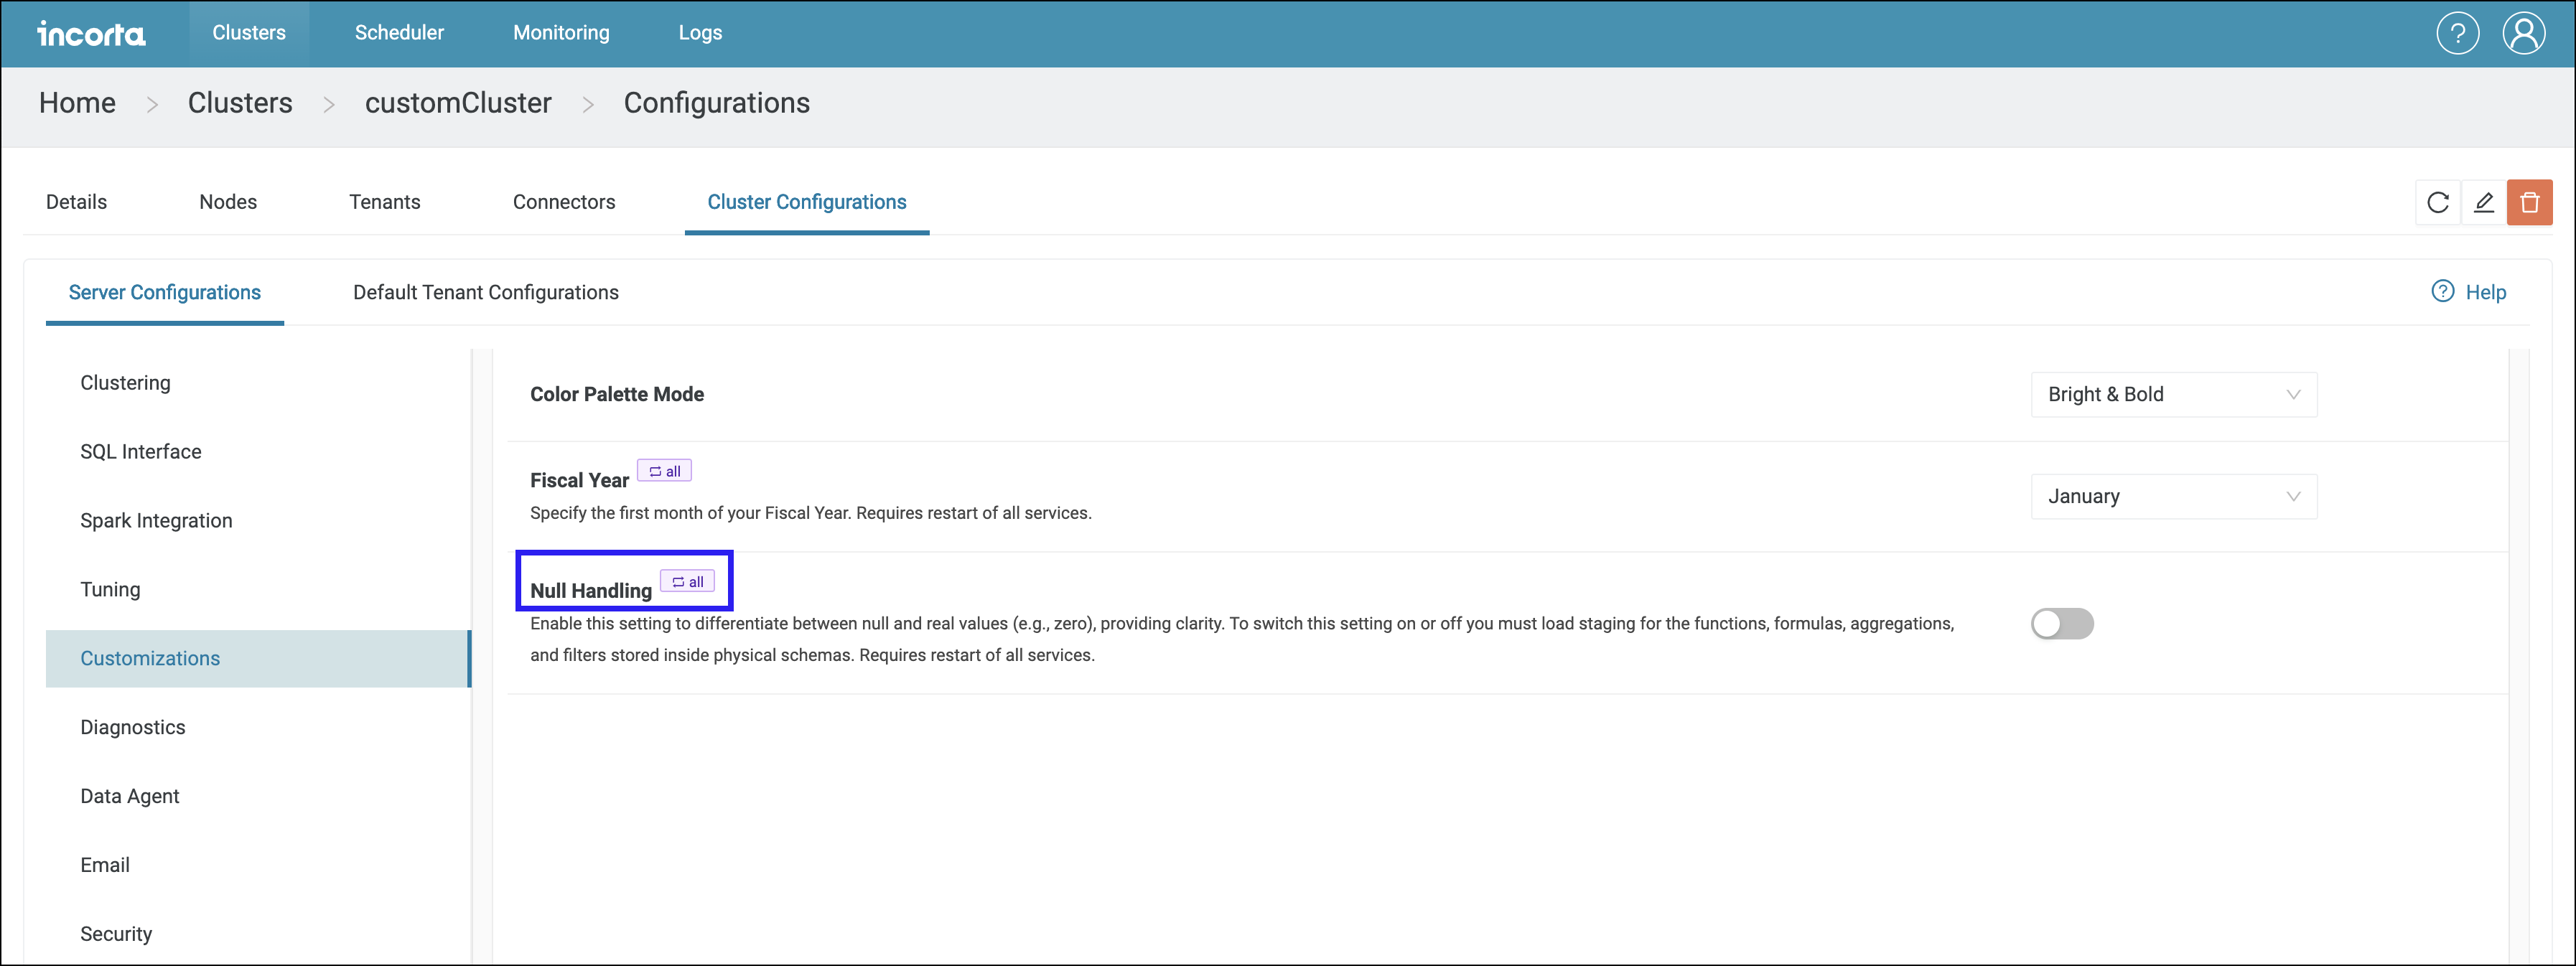
Task: Open the Clusters menu in top bar
Action: pos(249,33)
